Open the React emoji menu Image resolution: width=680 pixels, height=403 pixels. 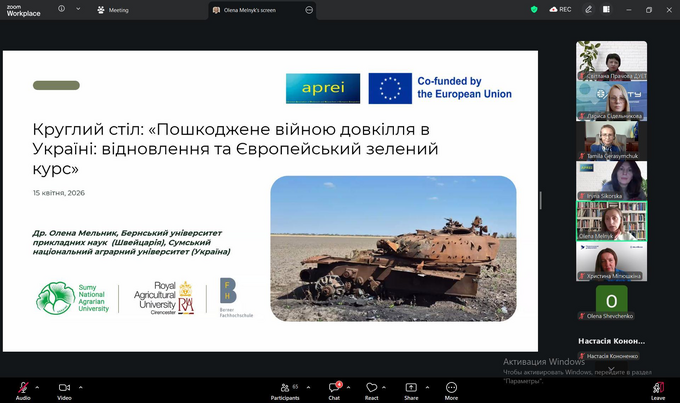click(x=371, y=386)
